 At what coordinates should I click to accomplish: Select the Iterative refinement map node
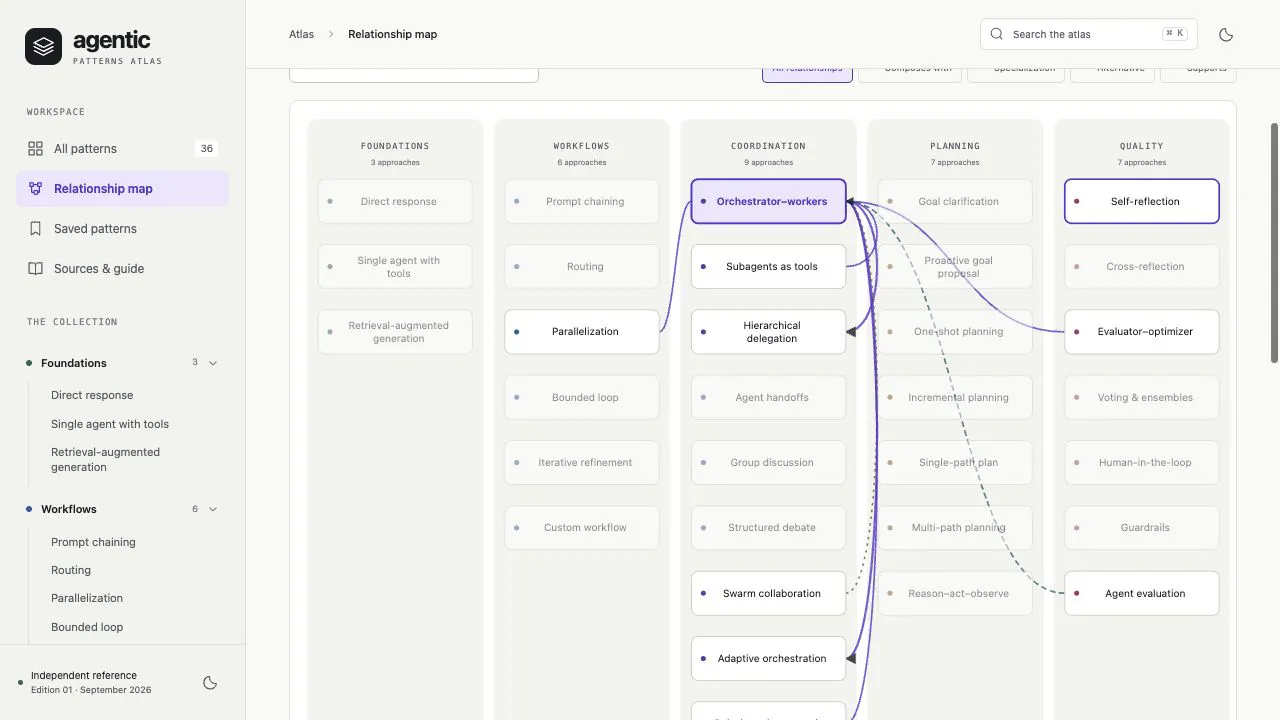coord(582,463)
